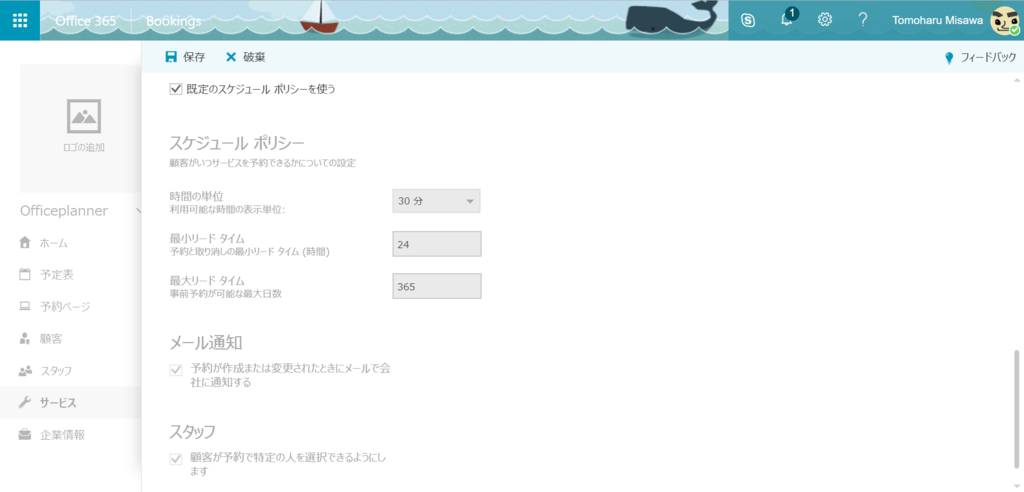Click the メール通知 heading
This screenshot has height=492, width=1024.
[x=206, y=342]
